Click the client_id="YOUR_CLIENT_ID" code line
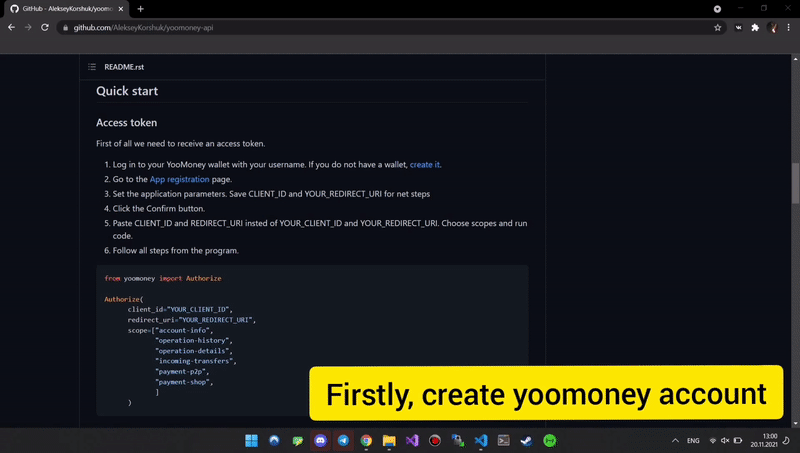 point(180,310)
